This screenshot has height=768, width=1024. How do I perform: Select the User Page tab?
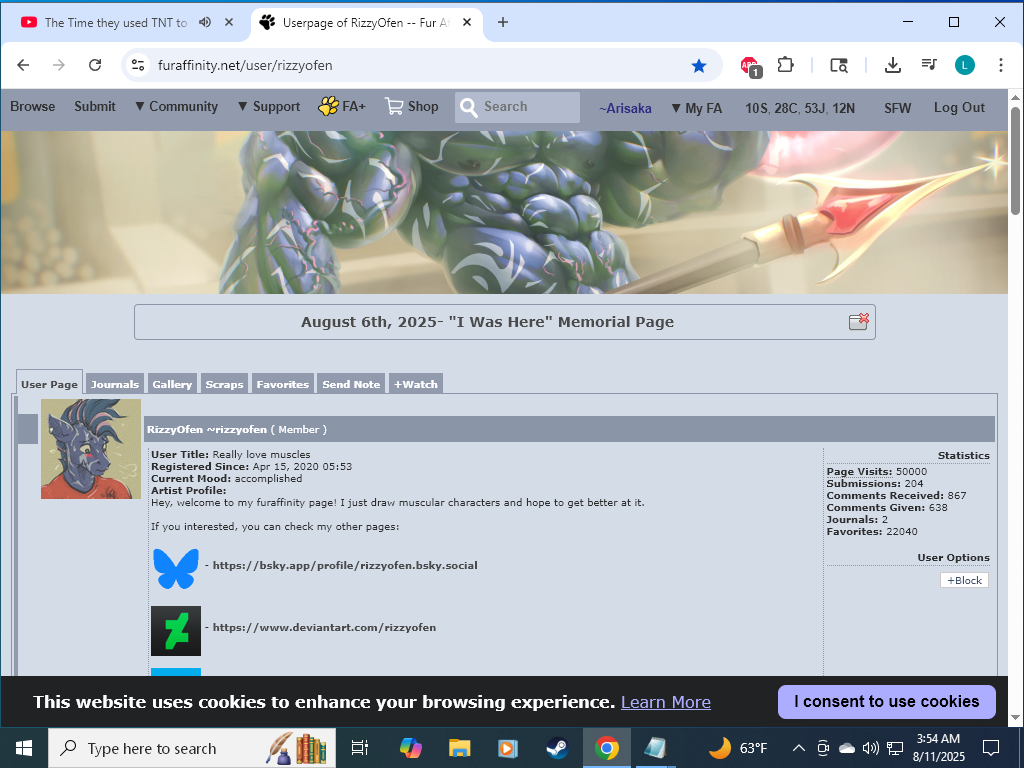click(50, 384)
